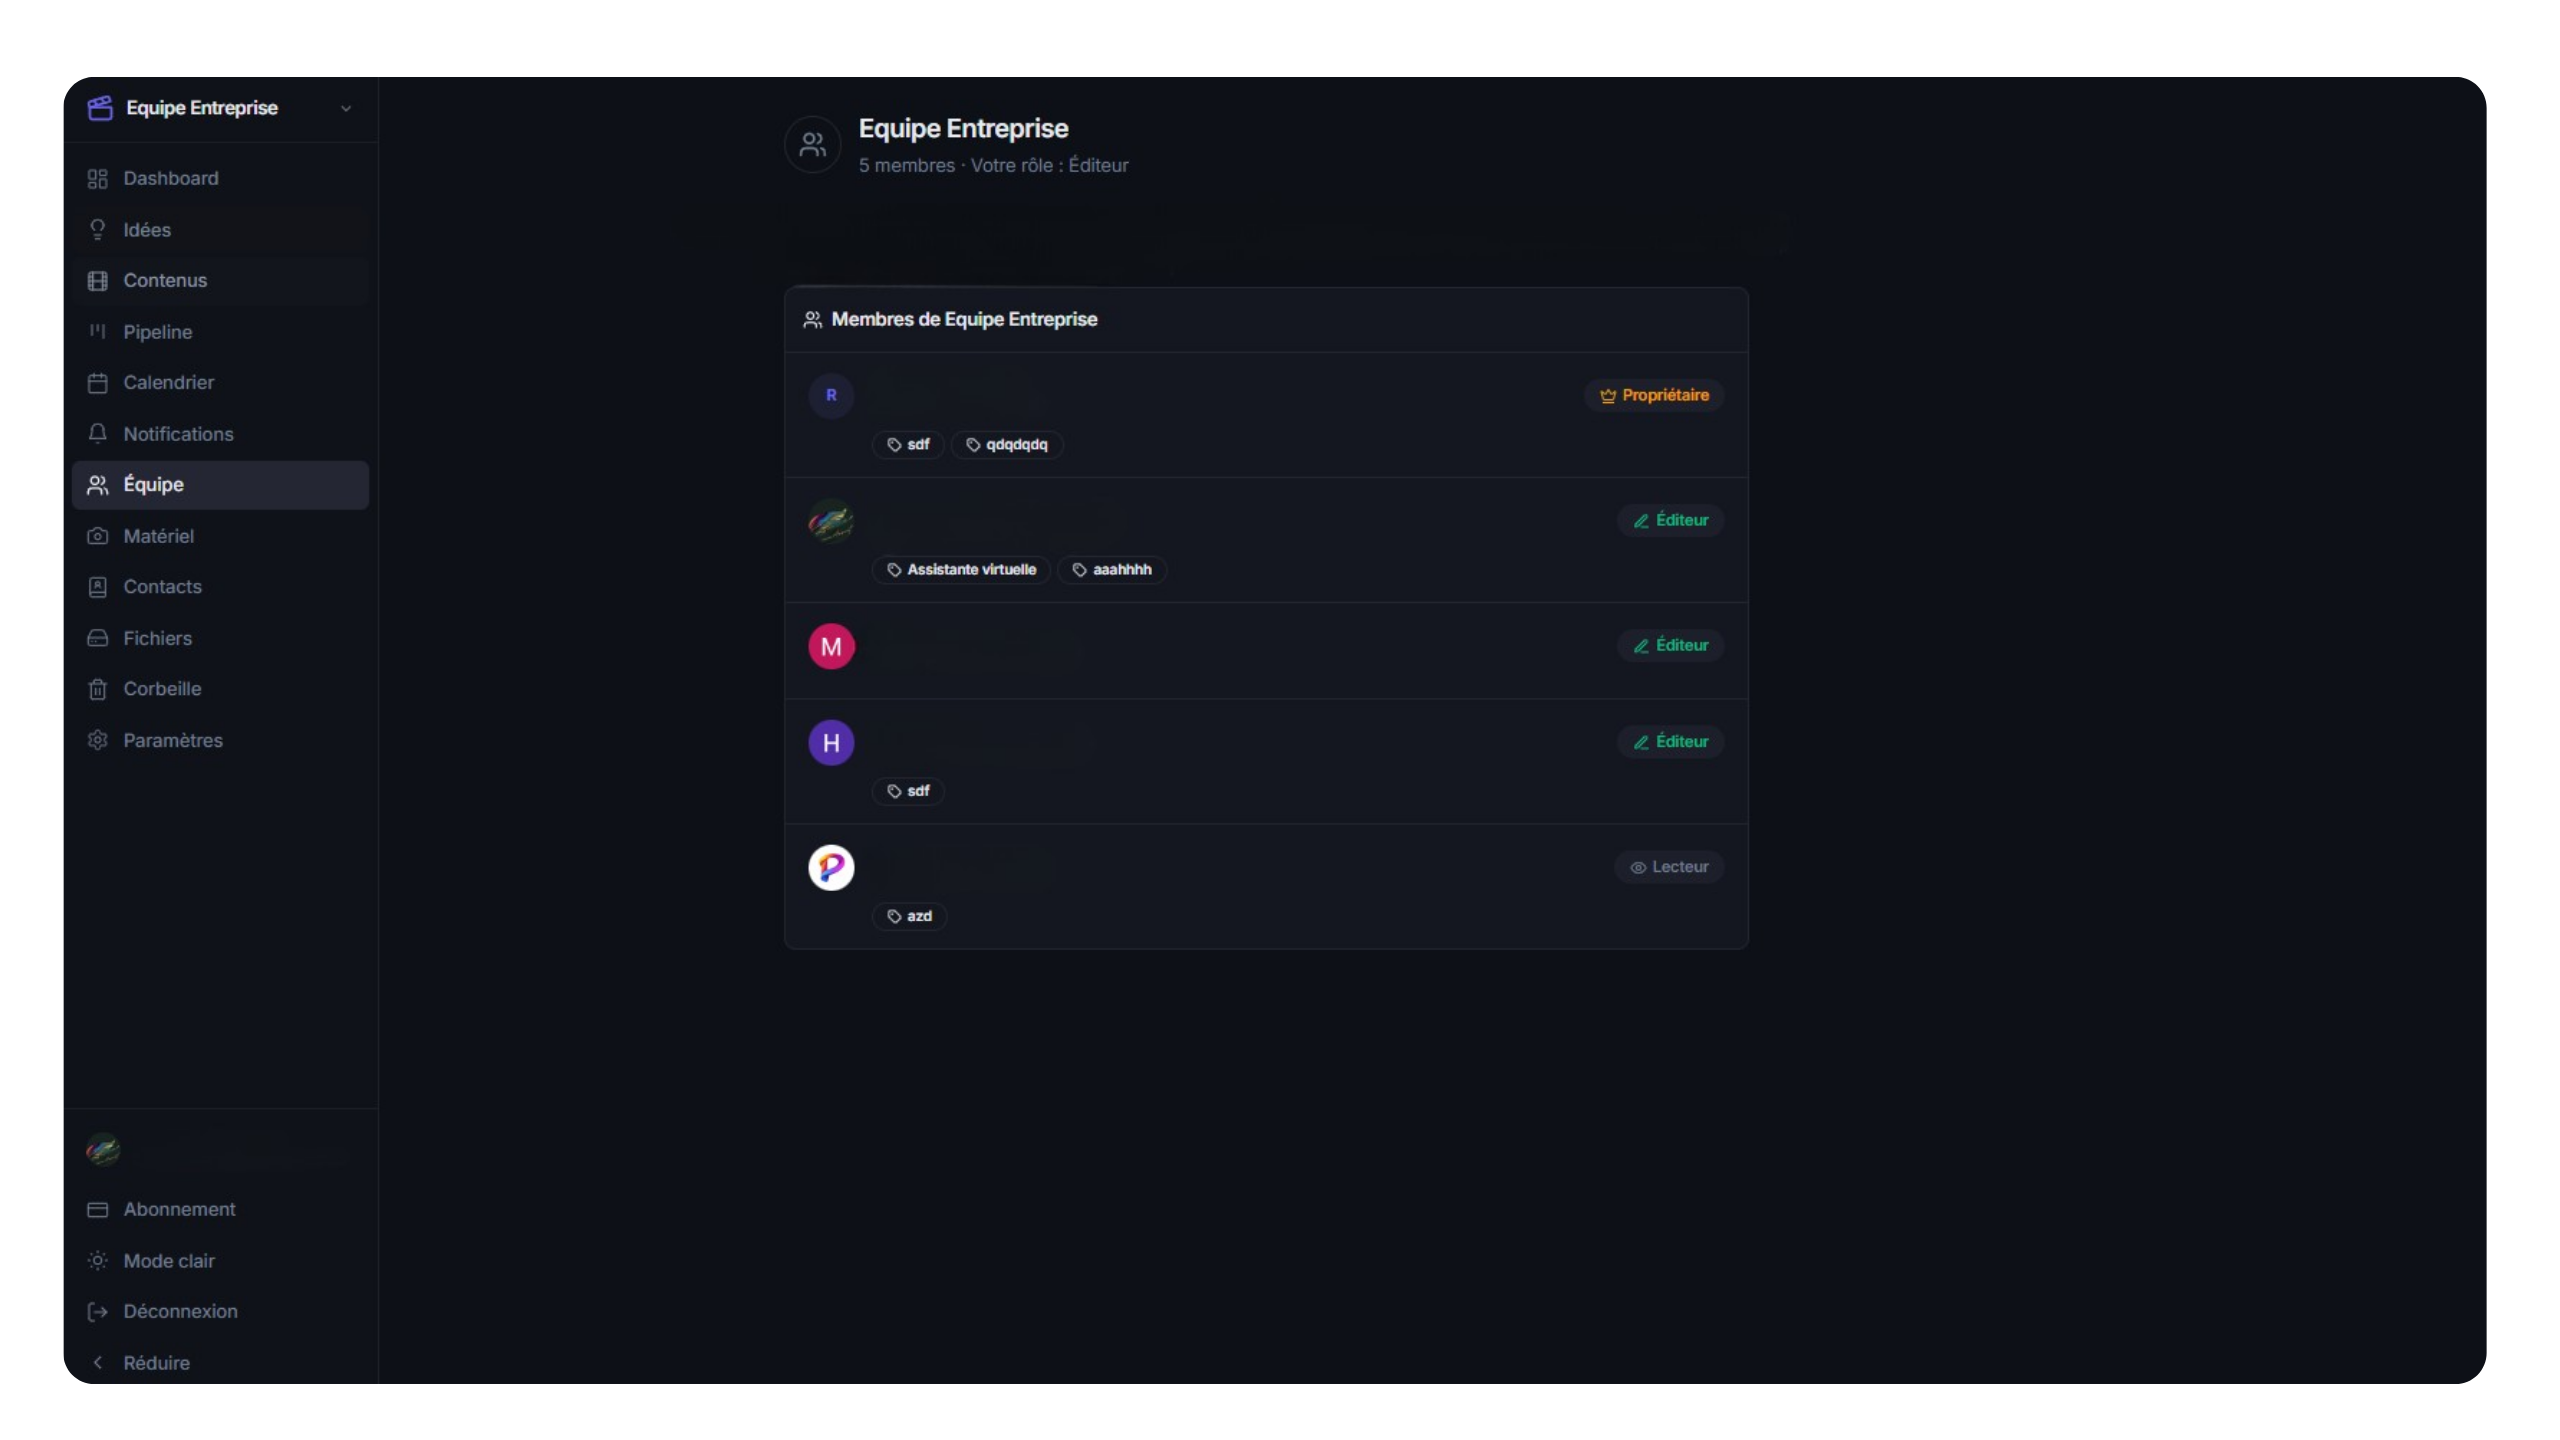Click the Assistante virtuelle tag

pos(961,570)
